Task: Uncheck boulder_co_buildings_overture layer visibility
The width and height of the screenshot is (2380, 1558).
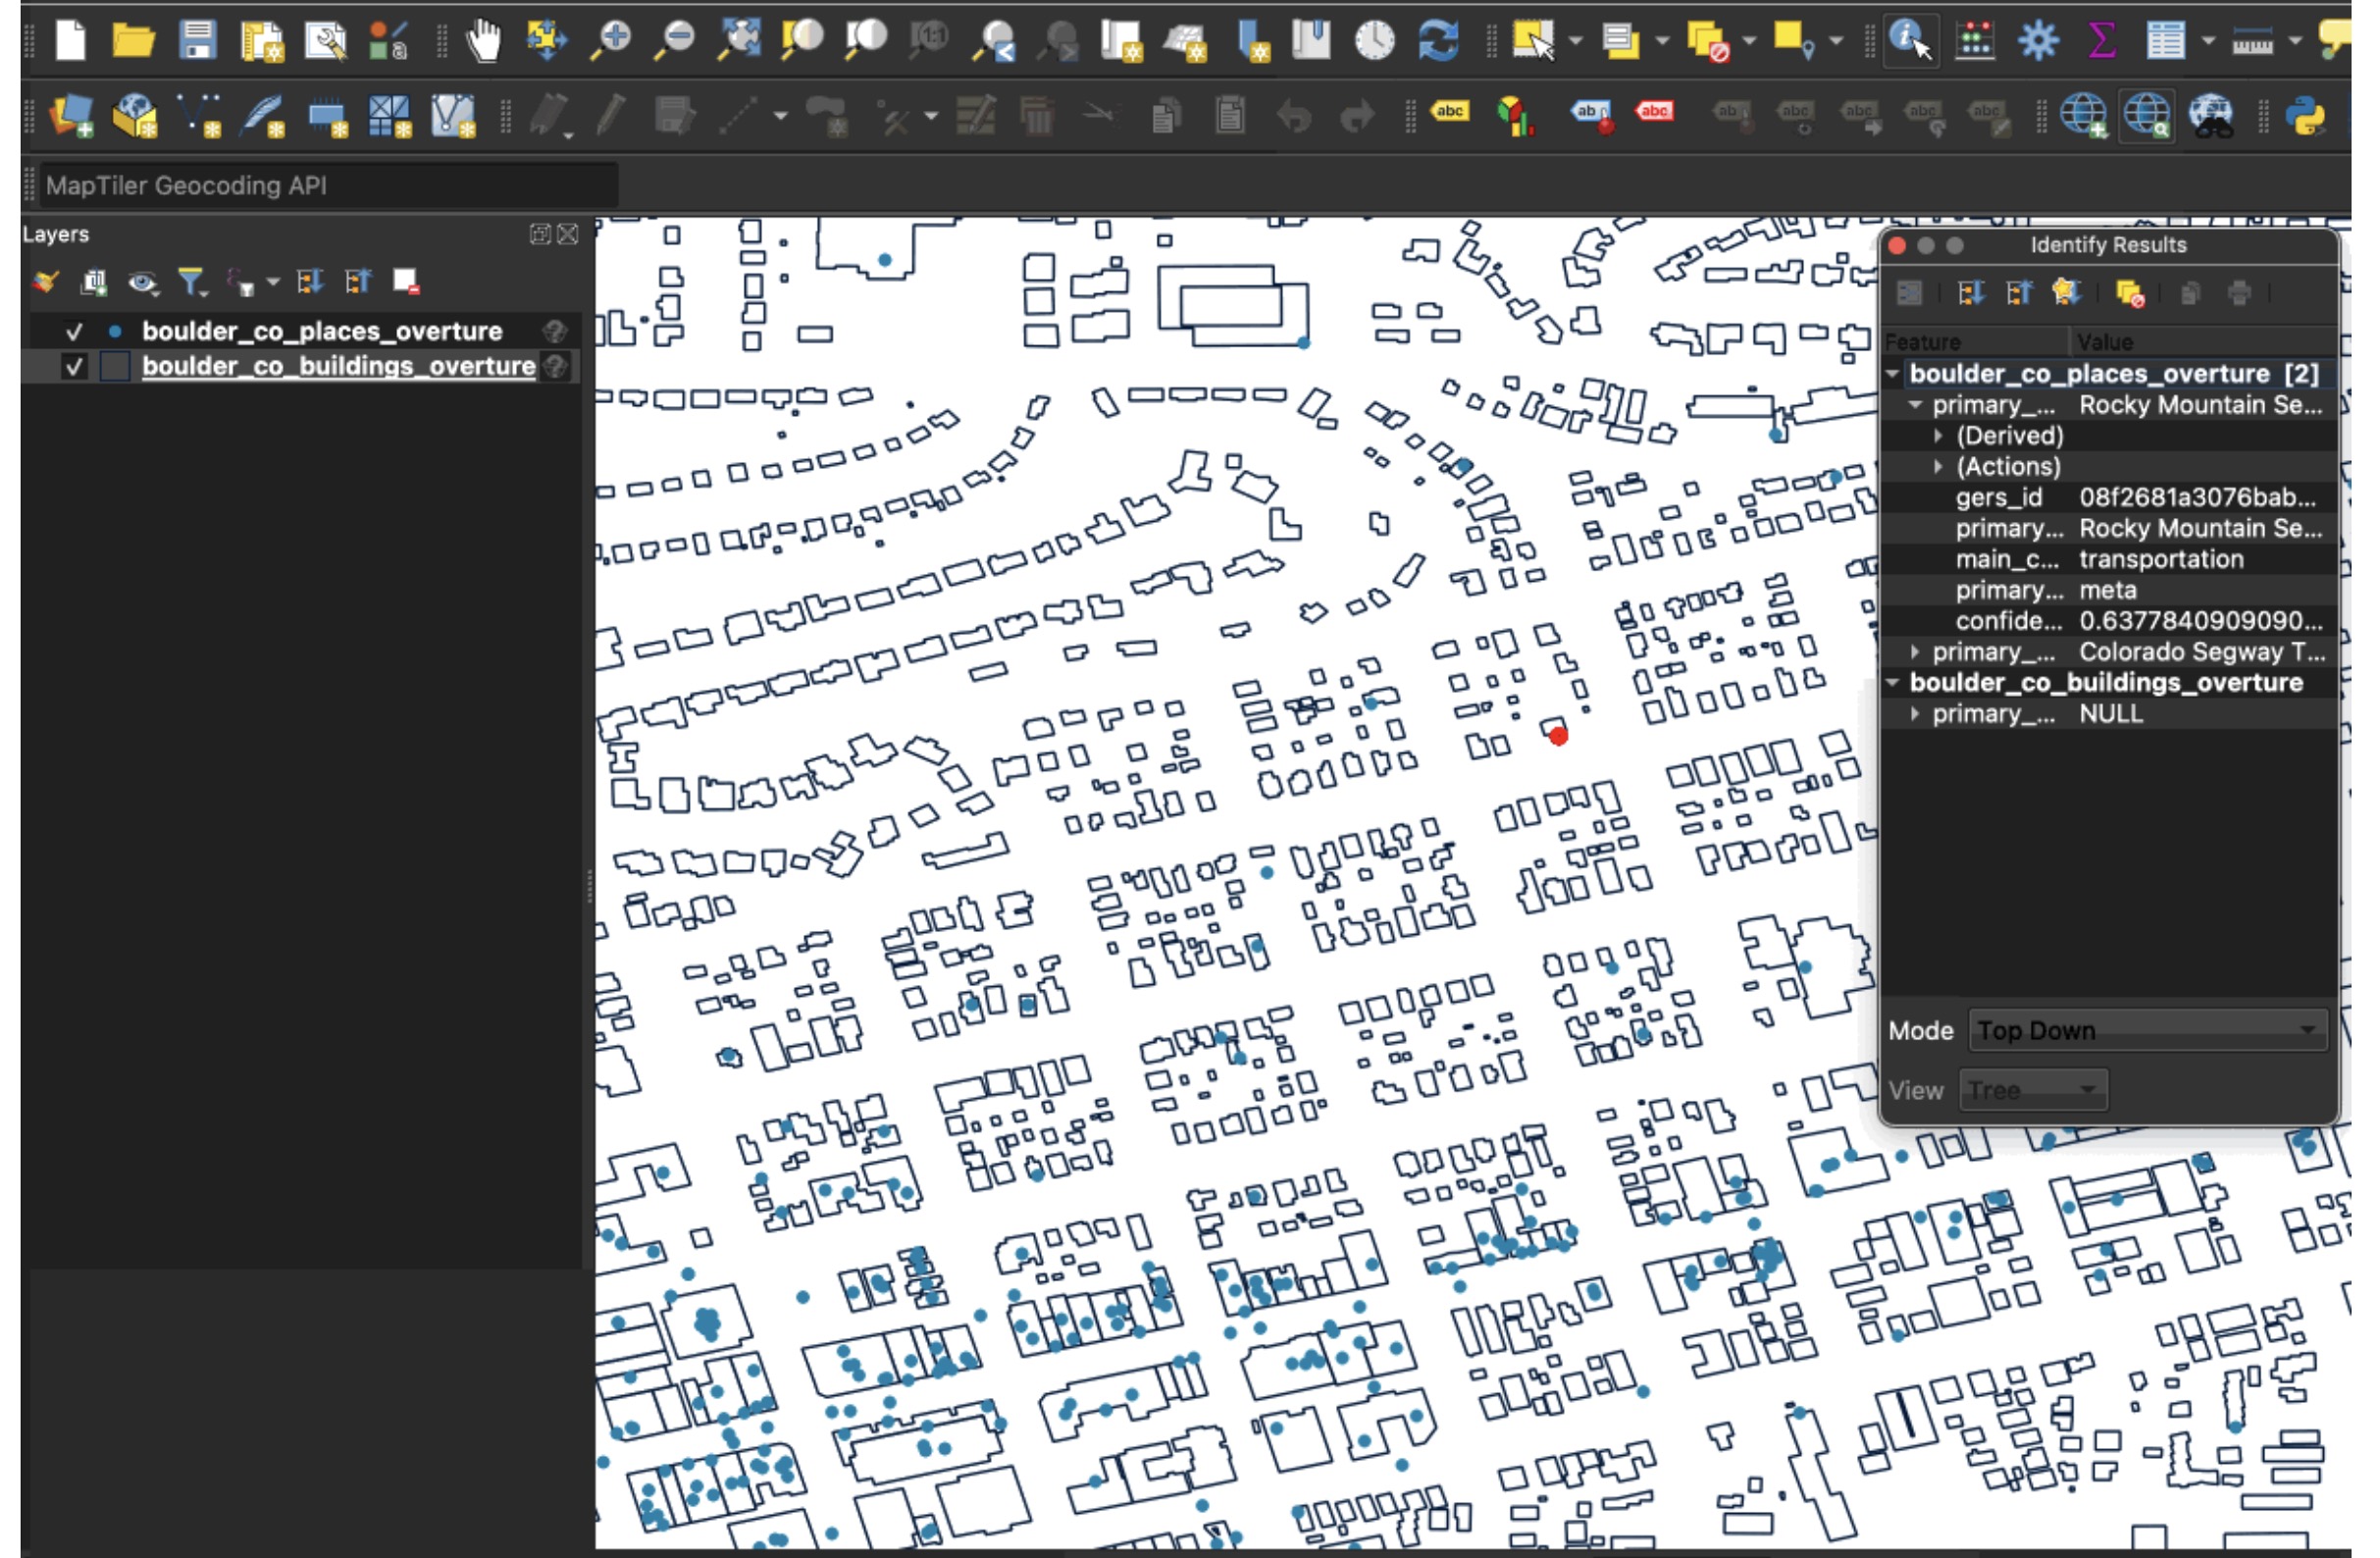Action: click(x=74, y=366)
